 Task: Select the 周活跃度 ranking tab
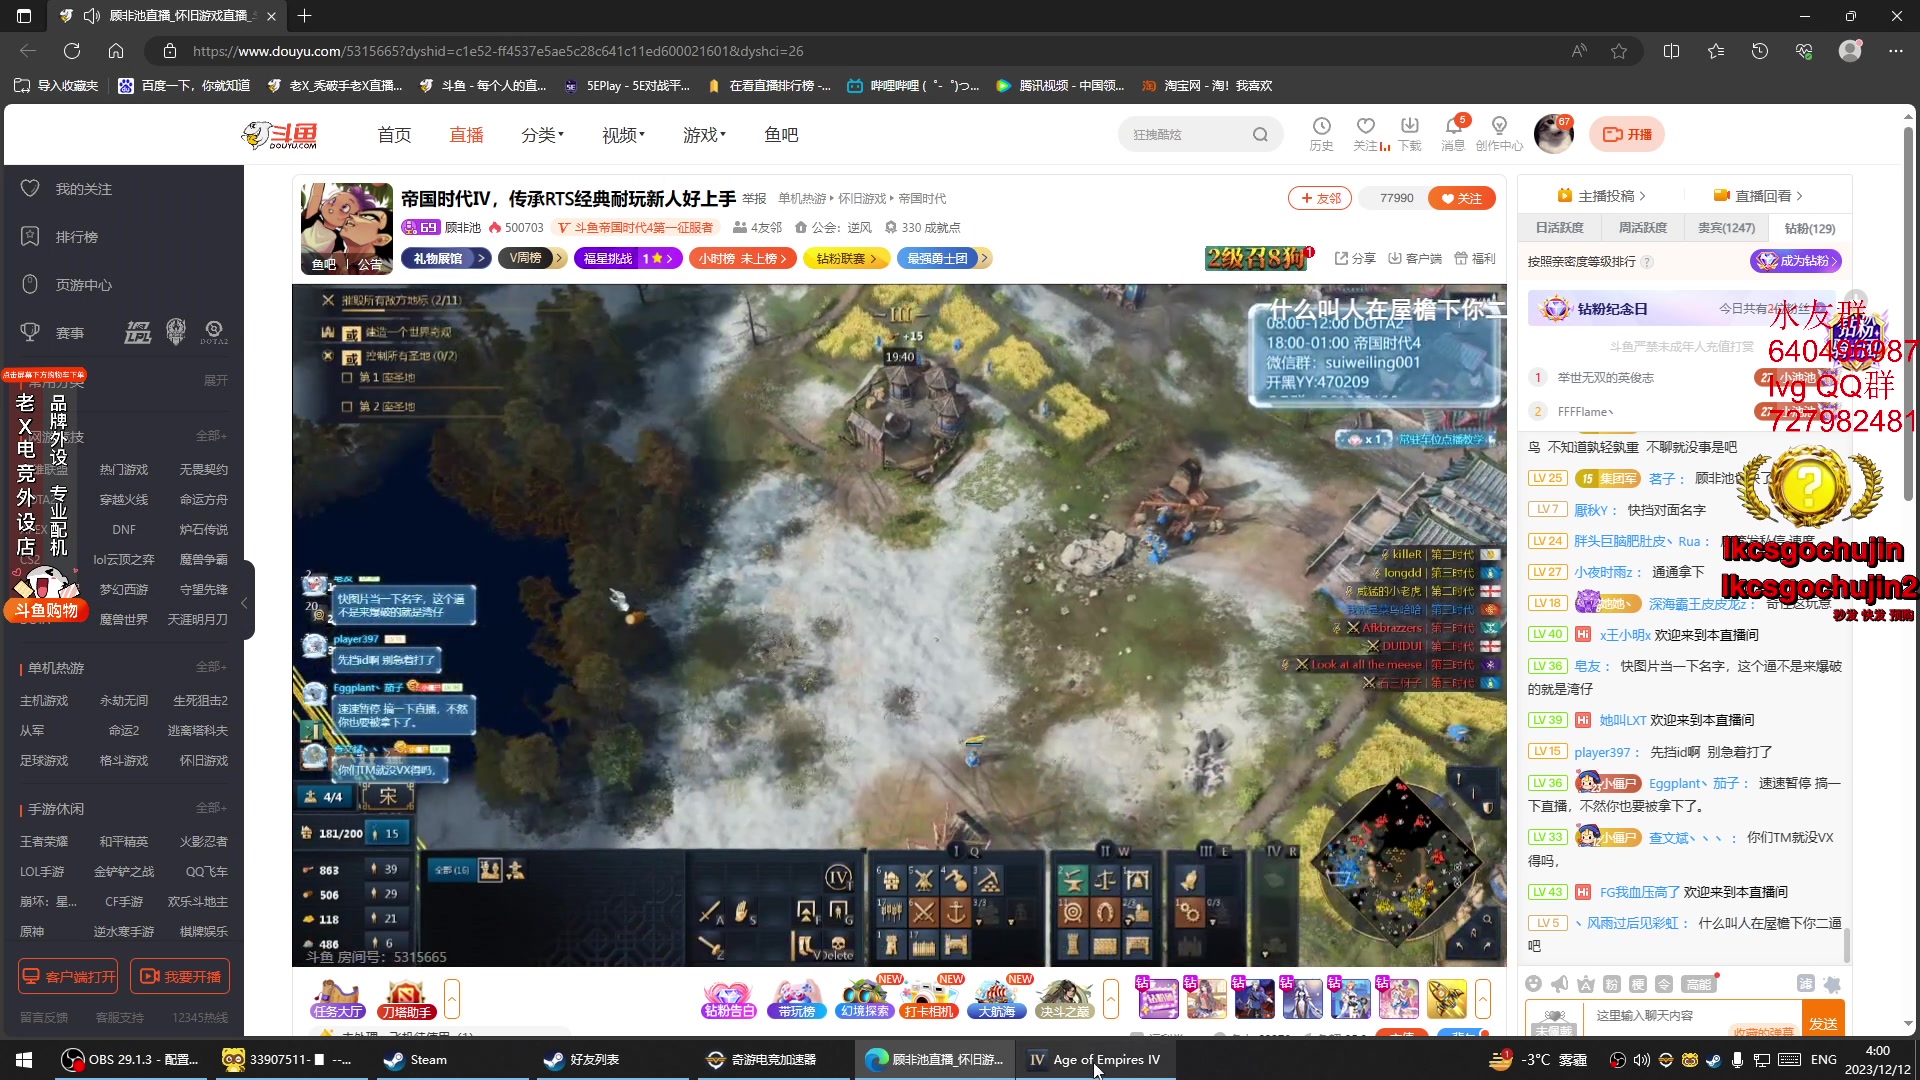1642,228
